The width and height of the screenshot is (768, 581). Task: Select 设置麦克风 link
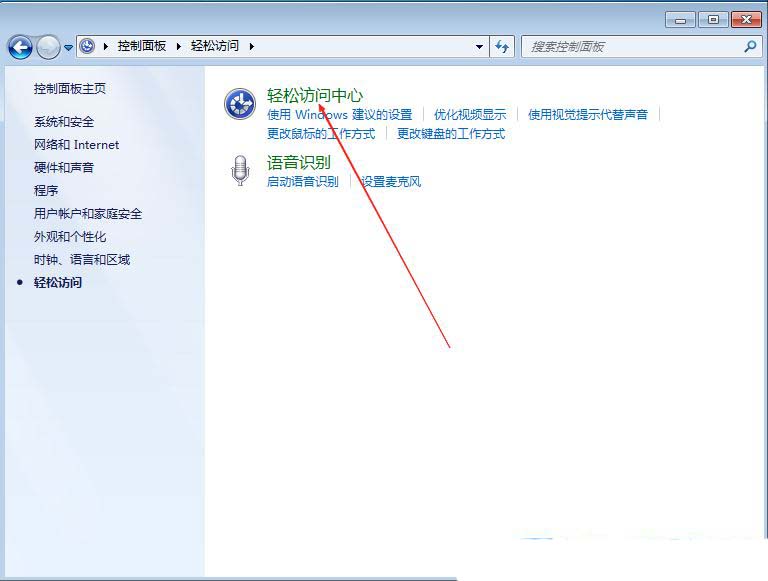pyautogui.click(x=391, y=182)
